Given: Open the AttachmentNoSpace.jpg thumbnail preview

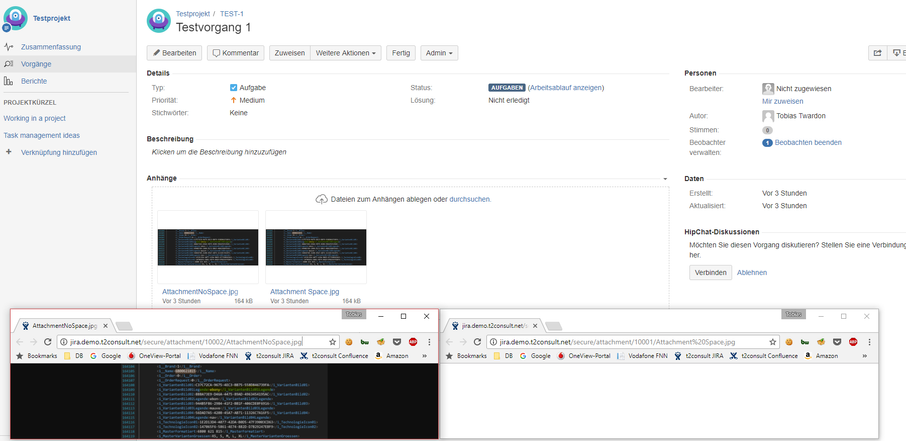Looking at the screenshot, I should (x=208, y=247).
